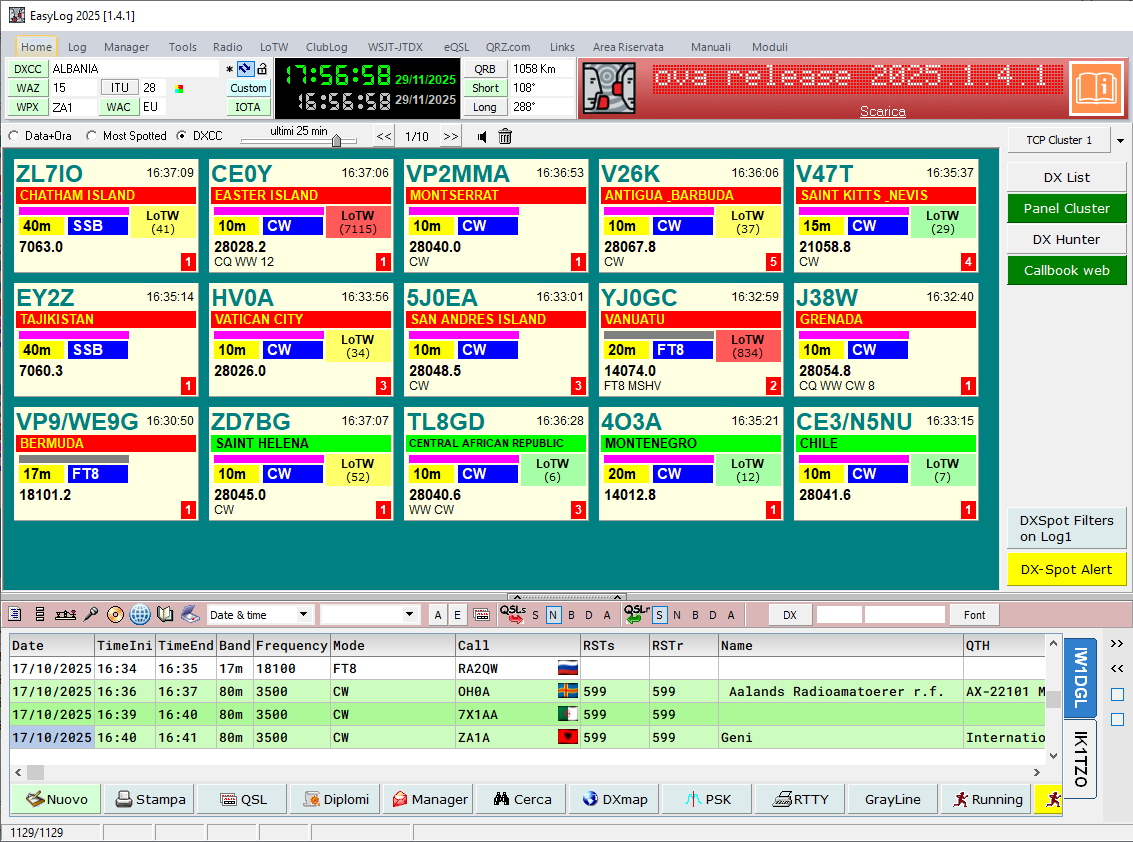Go to next spots page with >>
Viewport: 1133px width, 842px height.
tap(451, 137)
